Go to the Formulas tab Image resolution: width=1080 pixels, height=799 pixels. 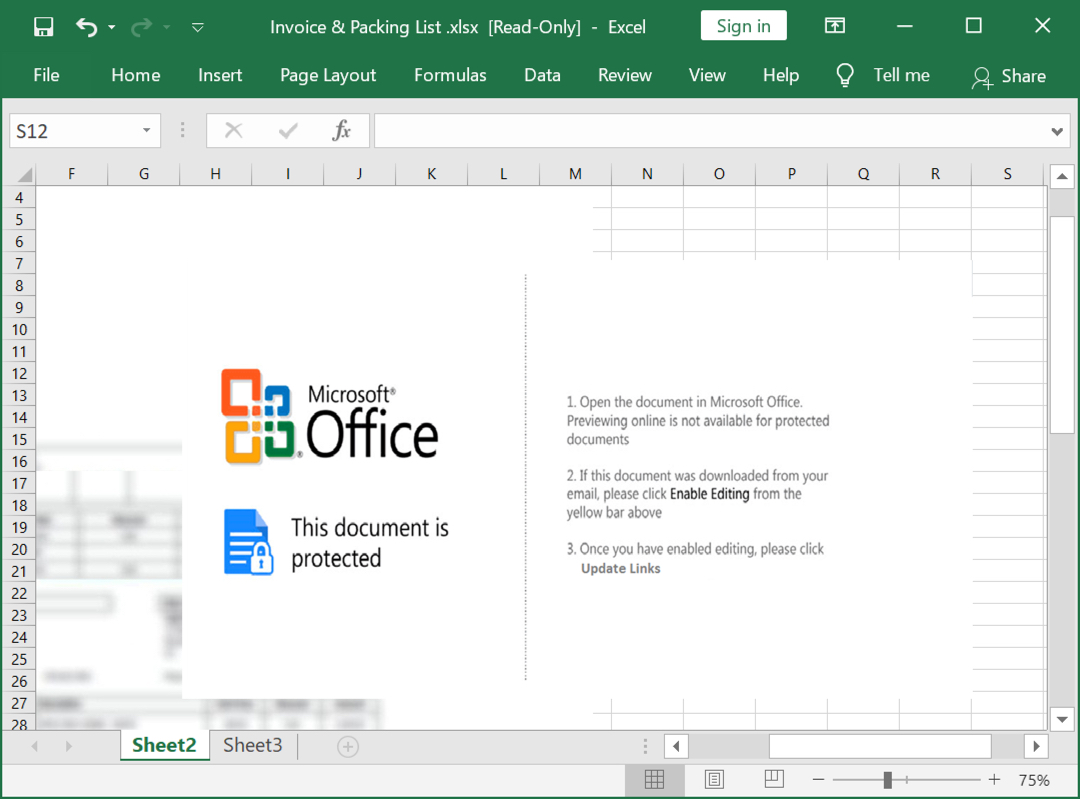pyautogui.click(x=450, y=75)
